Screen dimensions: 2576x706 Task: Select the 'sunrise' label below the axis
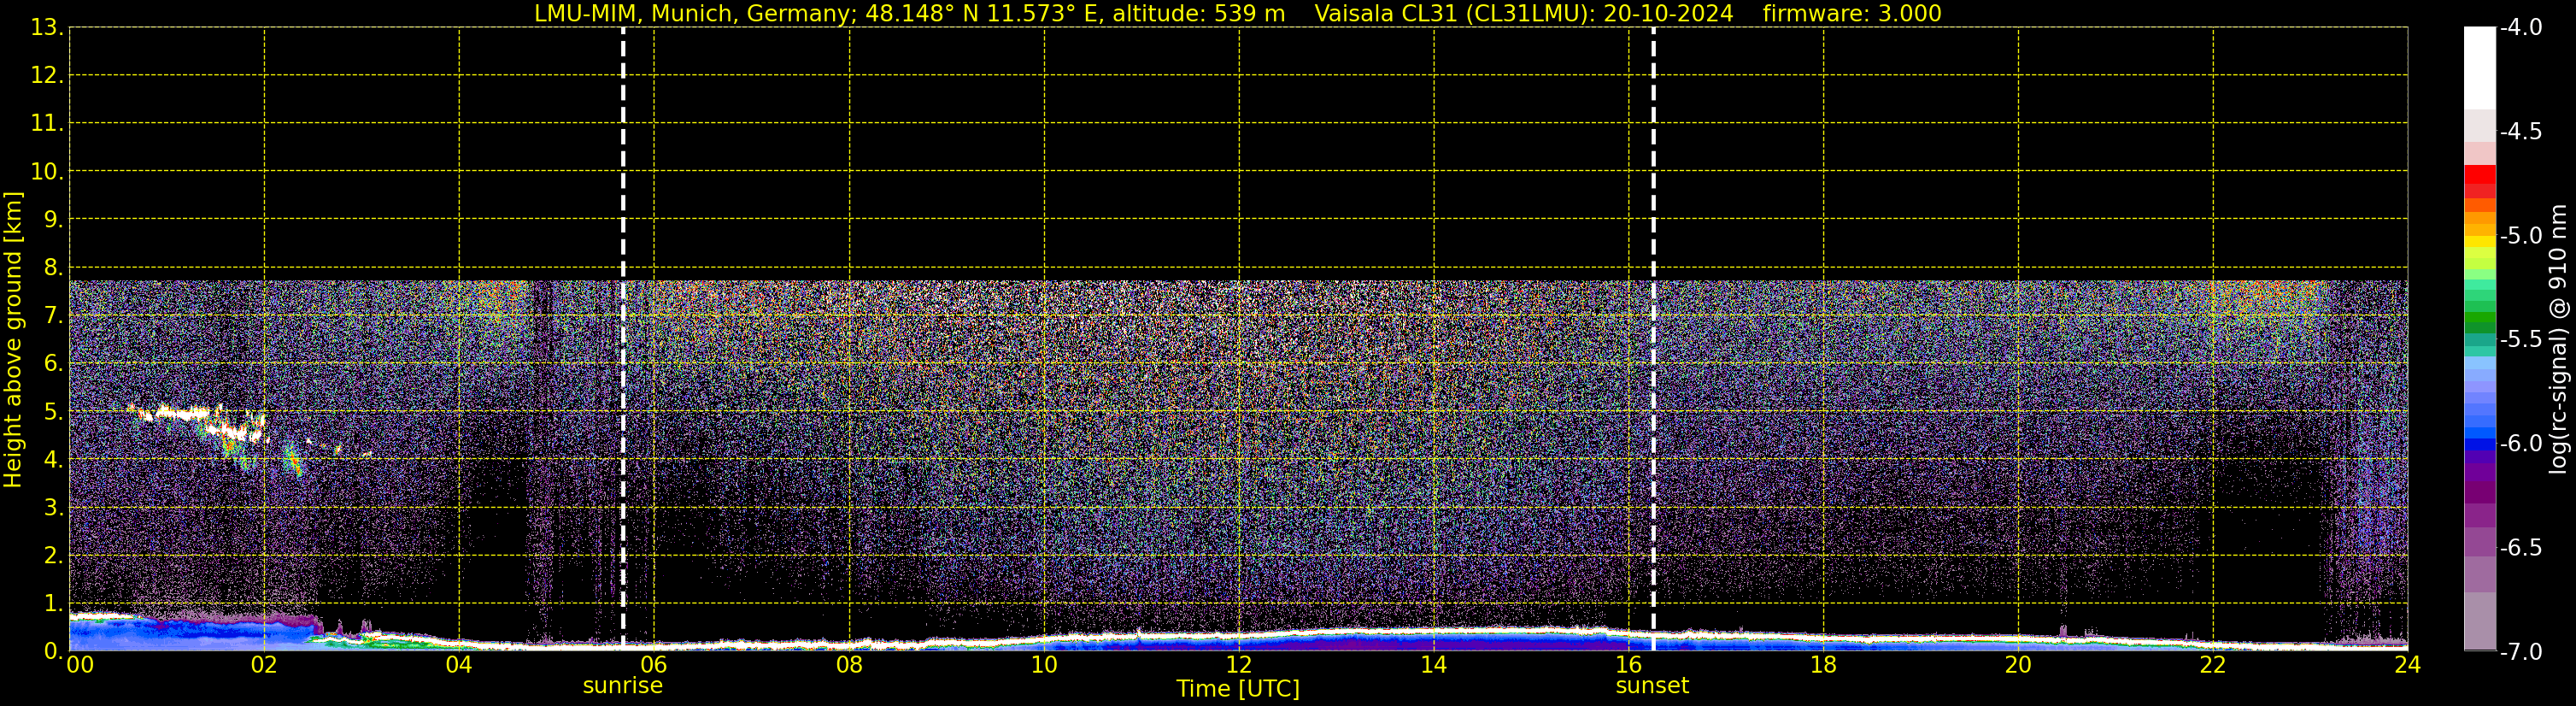coord(622,686)
